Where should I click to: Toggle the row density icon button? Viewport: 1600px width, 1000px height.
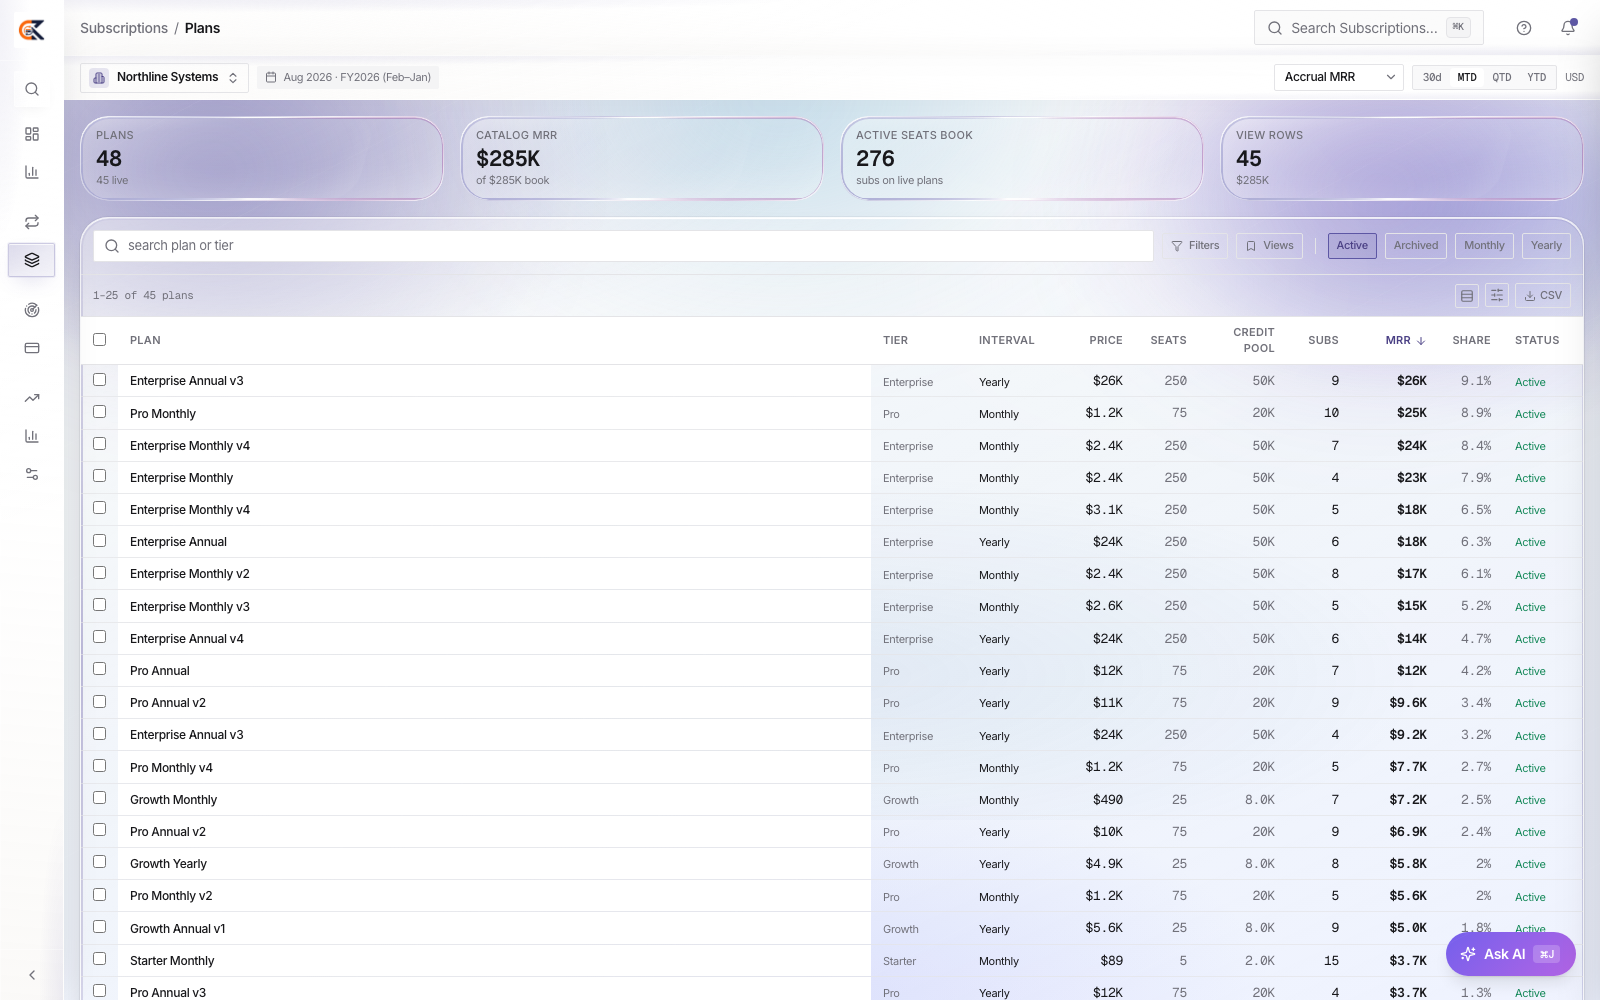pyautogui.click(x=1467, y=296)
